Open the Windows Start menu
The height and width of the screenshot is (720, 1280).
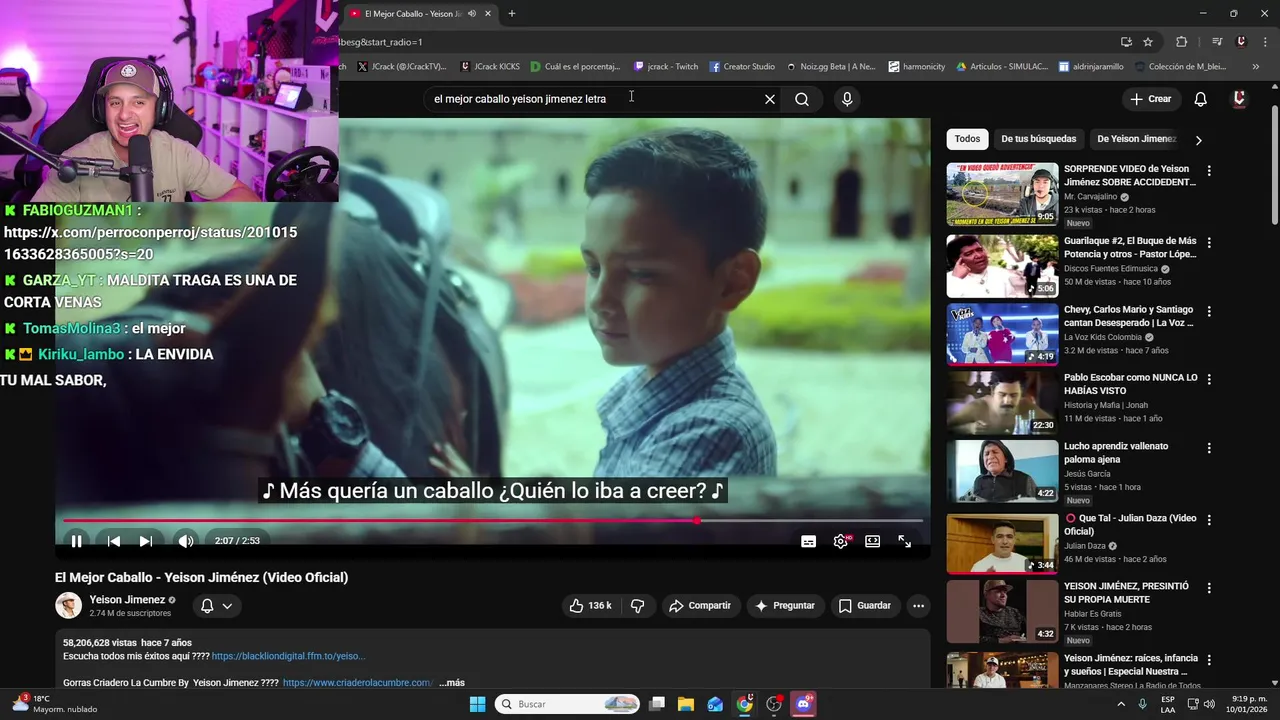pyautogui.click(x=477, y=704)
